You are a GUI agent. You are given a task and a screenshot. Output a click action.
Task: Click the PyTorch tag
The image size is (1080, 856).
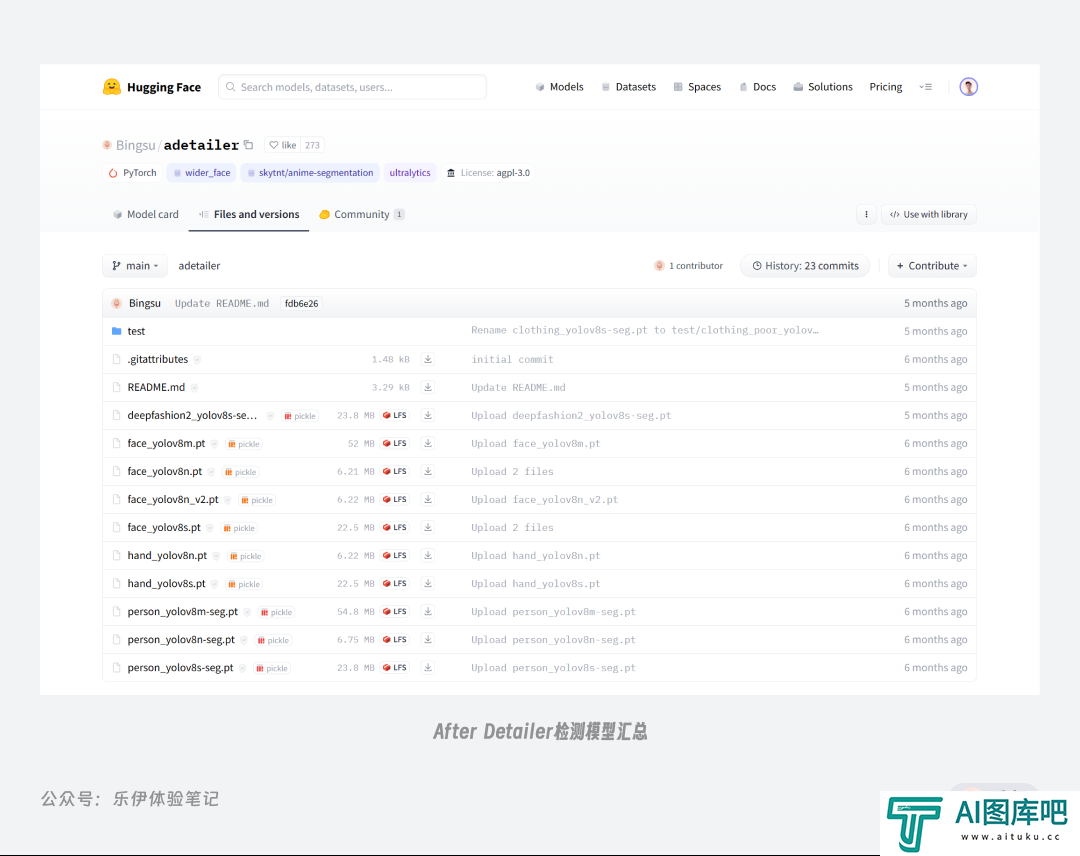132,173
